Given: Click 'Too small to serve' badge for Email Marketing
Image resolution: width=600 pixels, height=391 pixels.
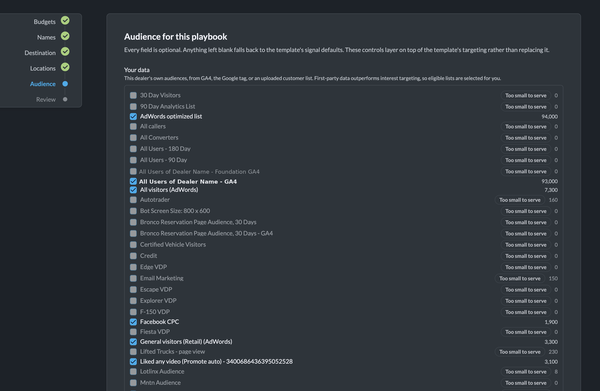Looking at the screenshot, I should tap(520, 278).
